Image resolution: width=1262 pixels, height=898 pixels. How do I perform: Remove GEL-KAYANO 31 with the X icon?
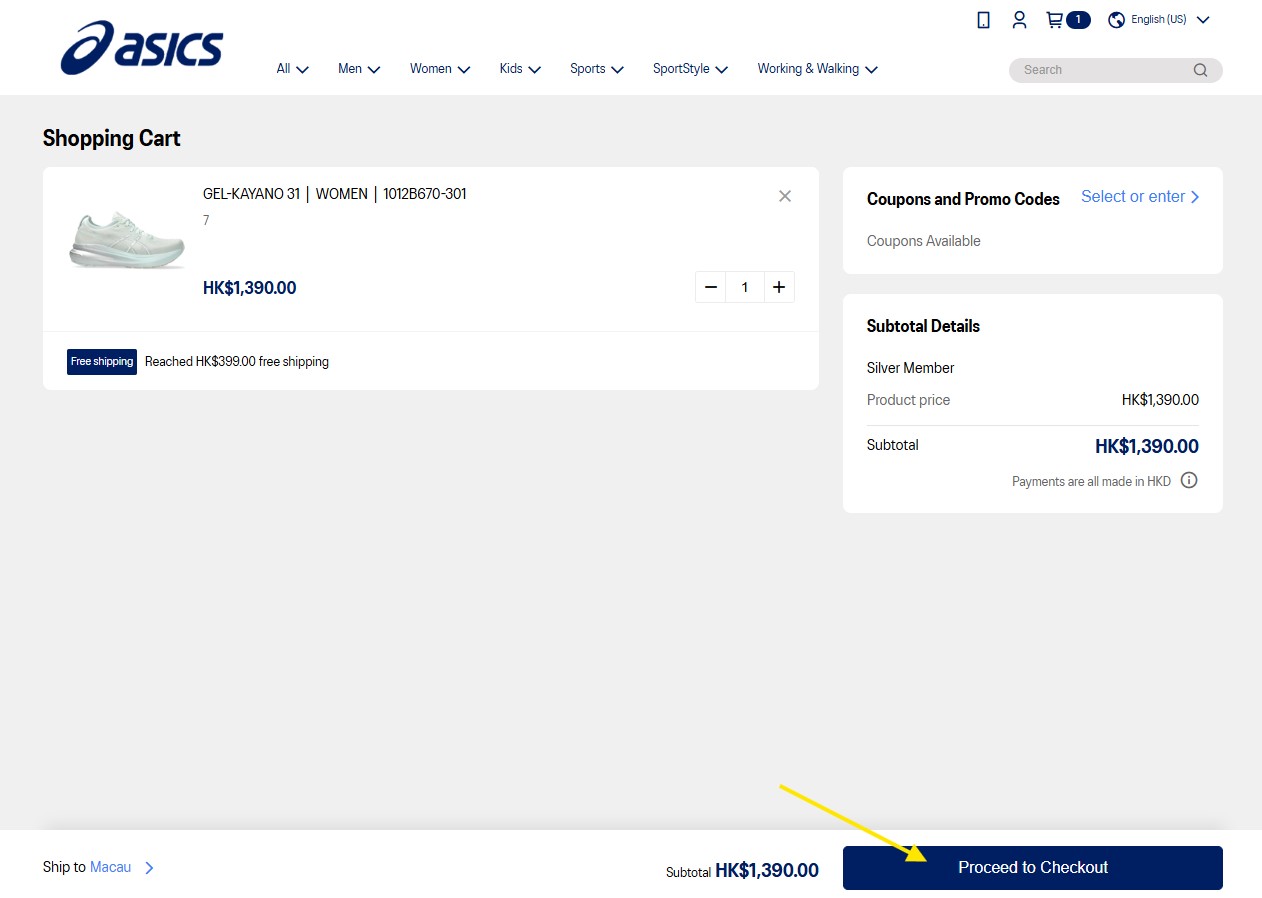coord(785,196)
